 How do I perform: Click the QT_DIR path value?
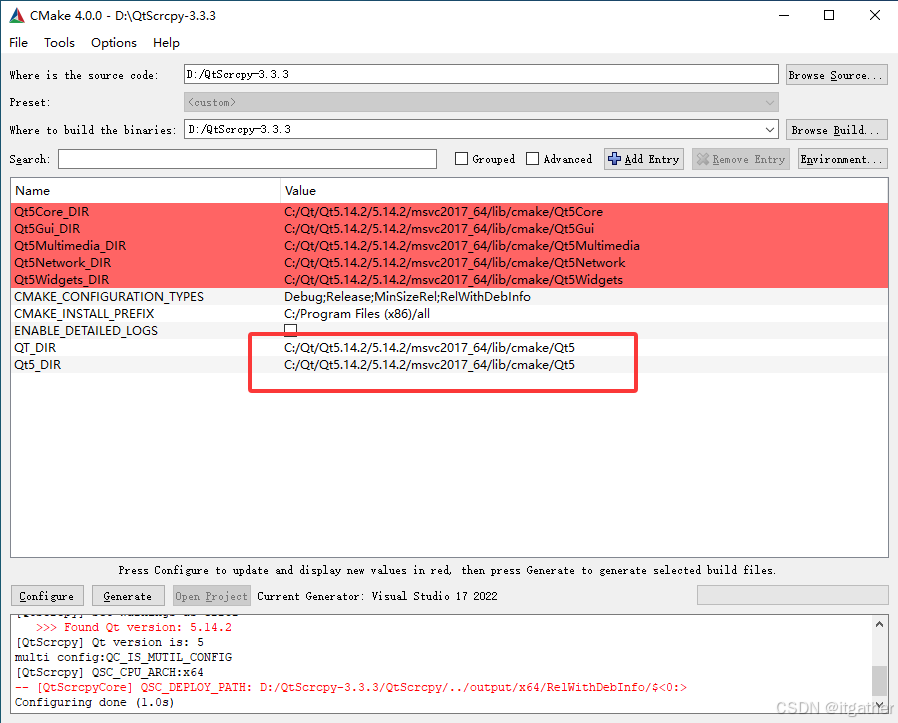coord(429,348)
